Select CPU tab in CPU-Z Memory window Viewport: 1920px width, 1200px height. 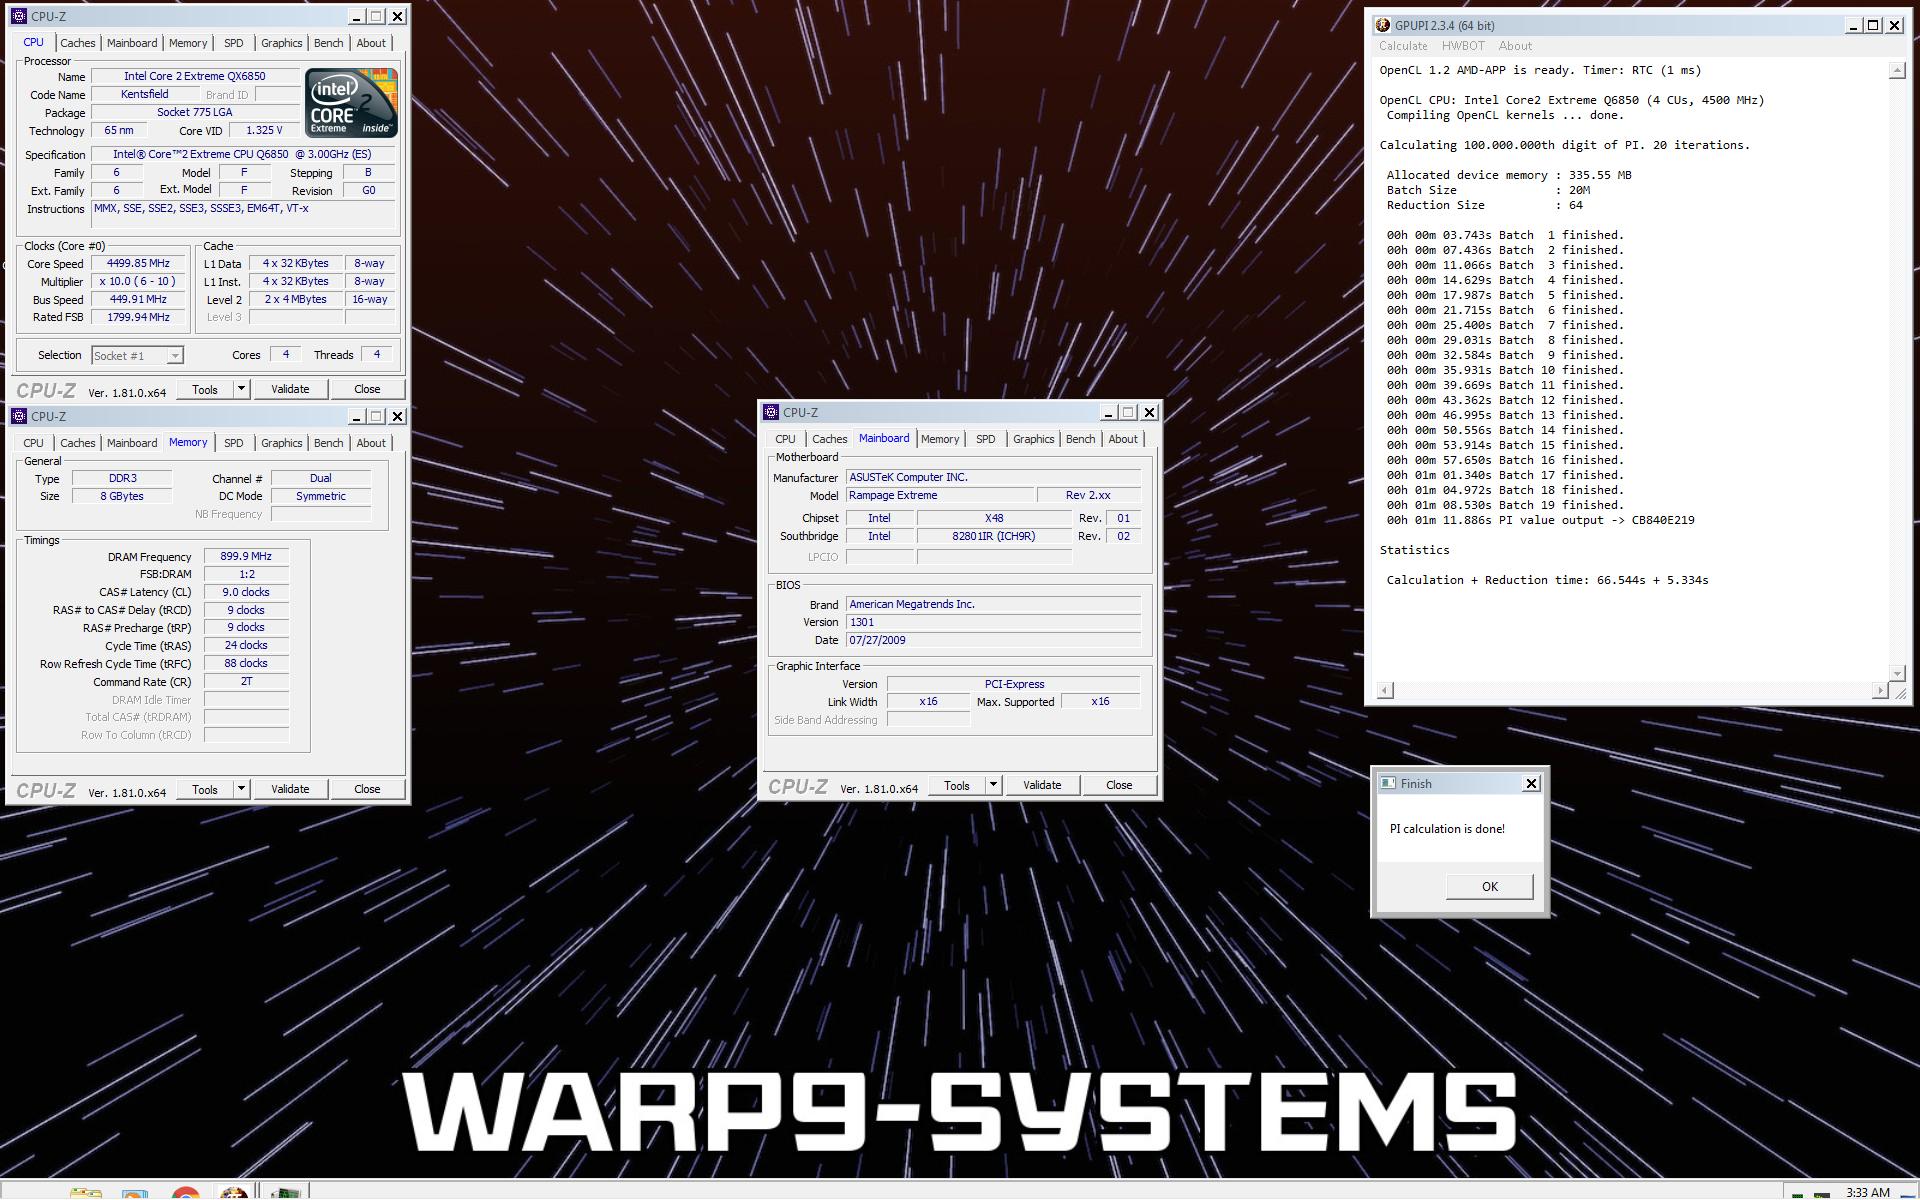33,443
